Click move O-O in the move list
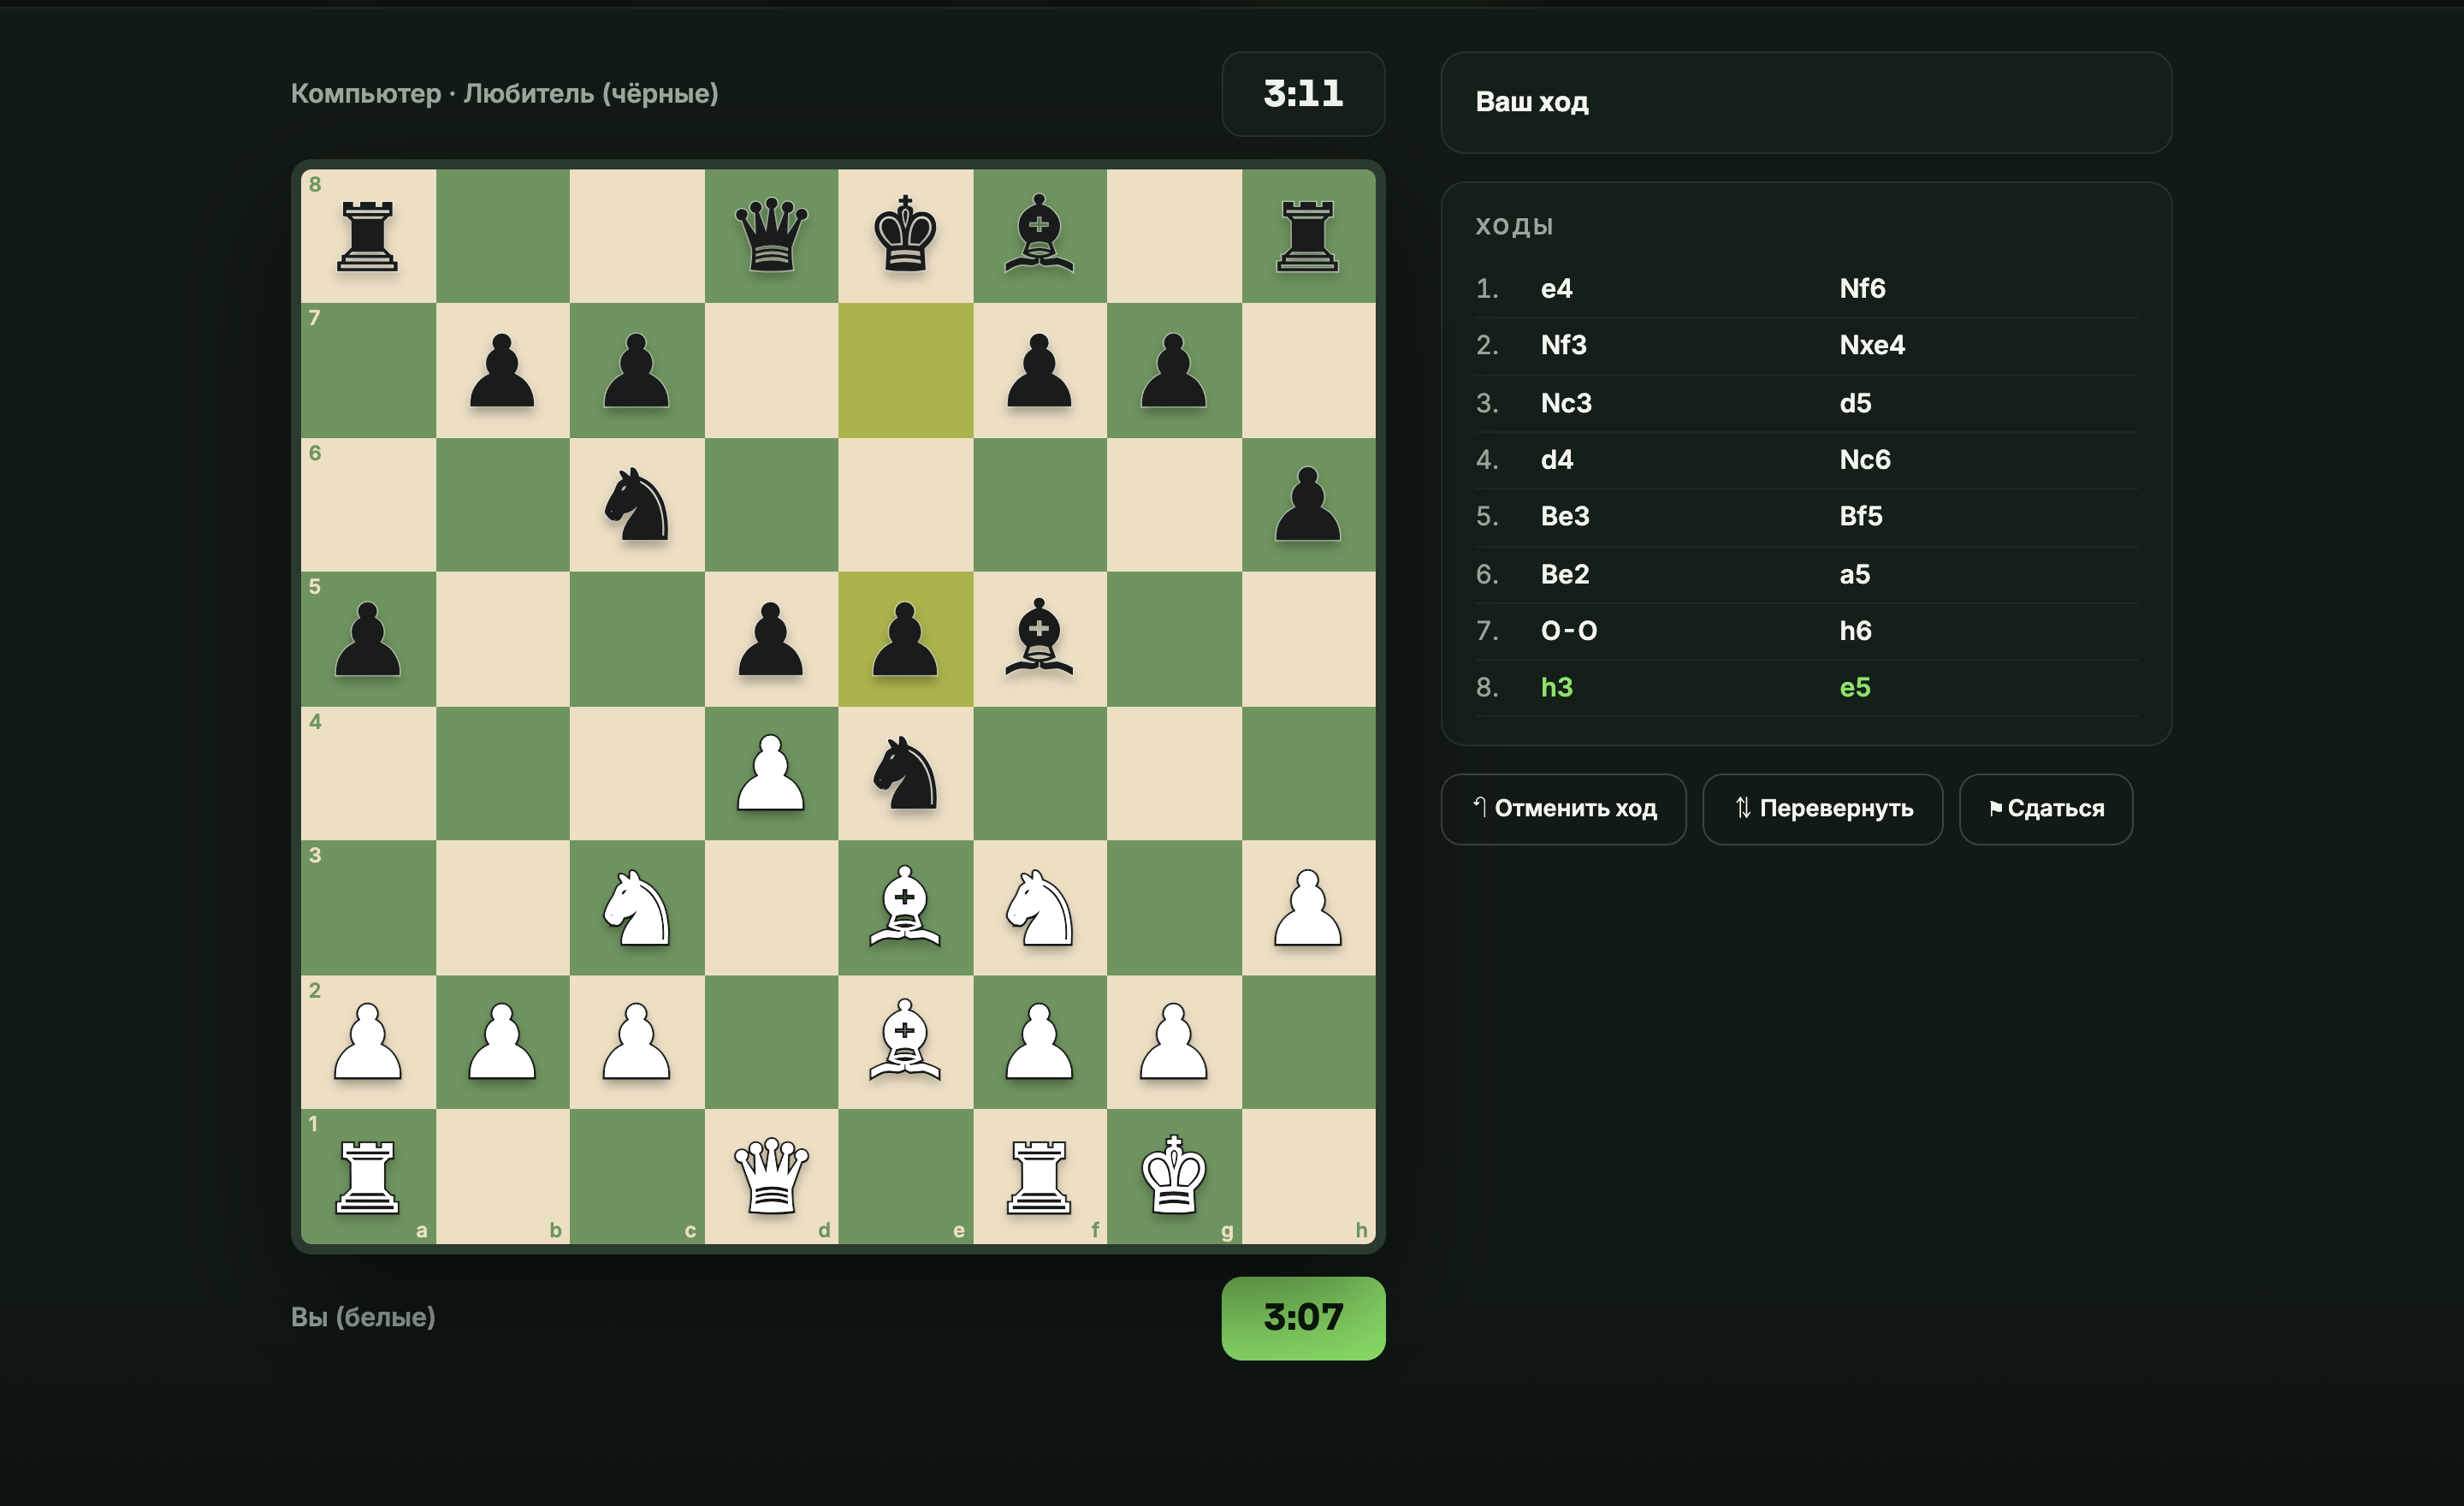Viewport: 2464px width, 1506px height. point(1569,631)
